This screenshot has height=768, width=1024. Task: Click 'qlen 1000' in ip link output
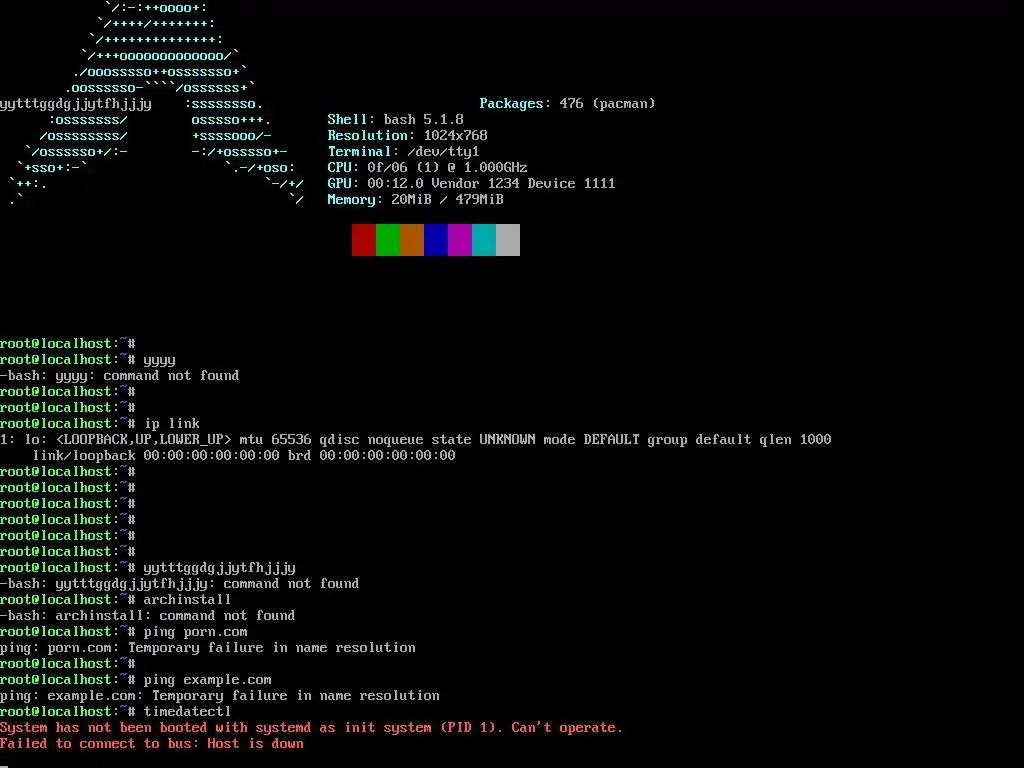click(x=795, y=440)
